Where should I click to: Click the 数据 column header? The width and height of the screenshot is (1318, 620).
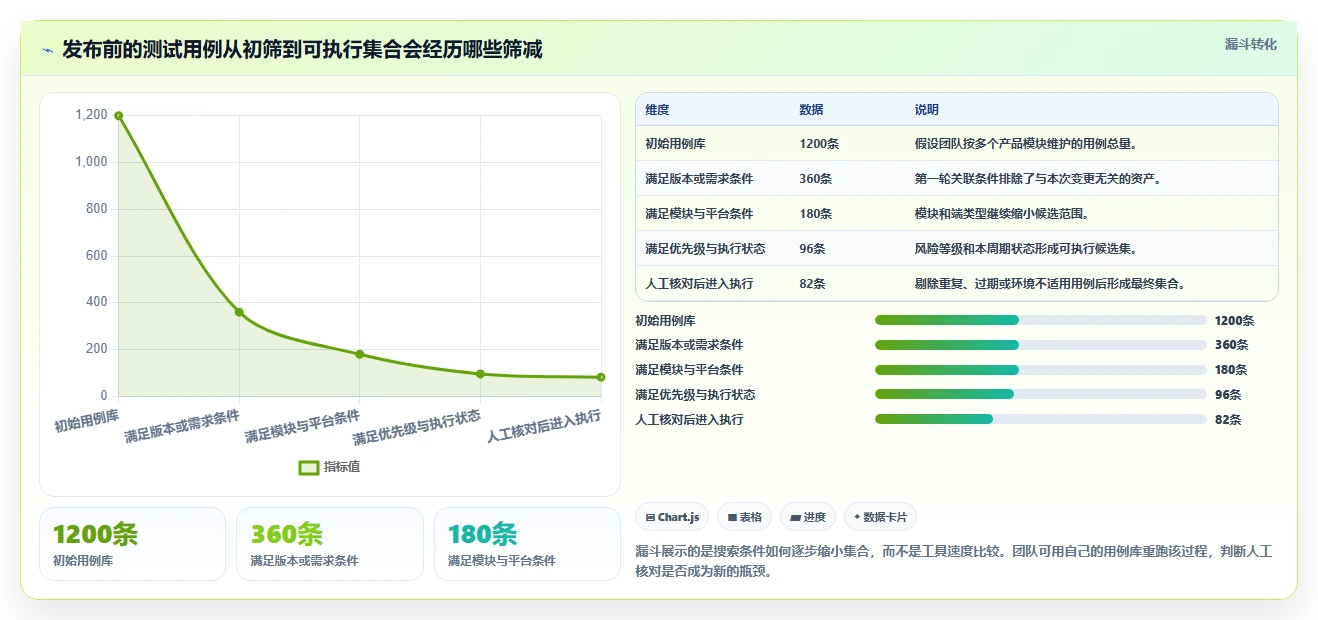[811, 110]
